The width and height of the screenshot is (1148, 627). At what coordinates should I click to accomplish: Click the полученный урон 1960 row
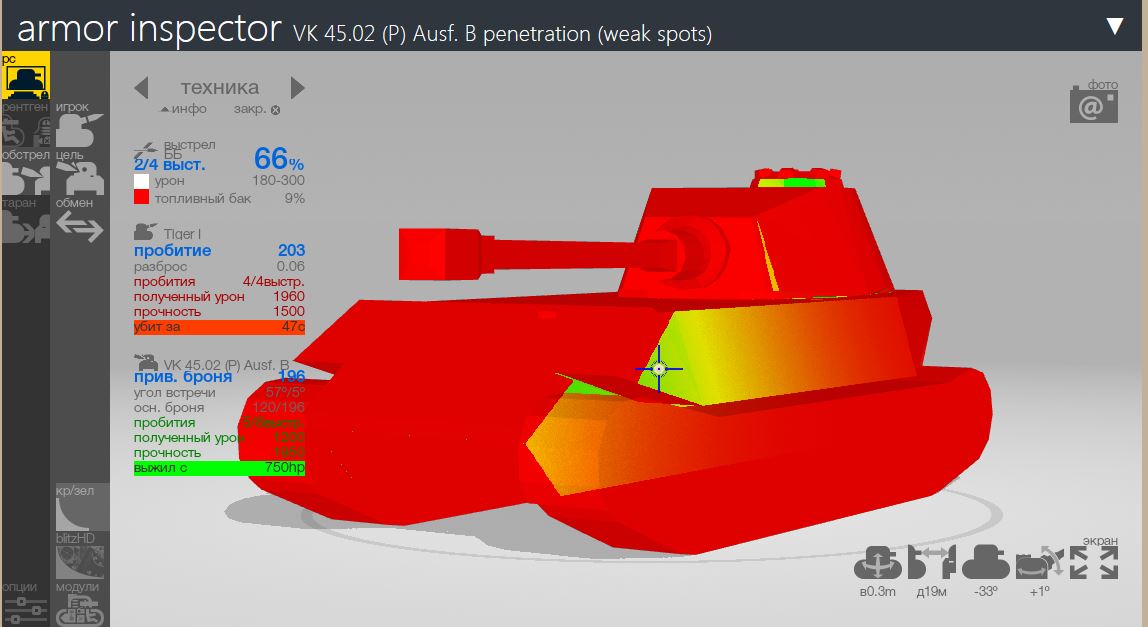[219, 297]
